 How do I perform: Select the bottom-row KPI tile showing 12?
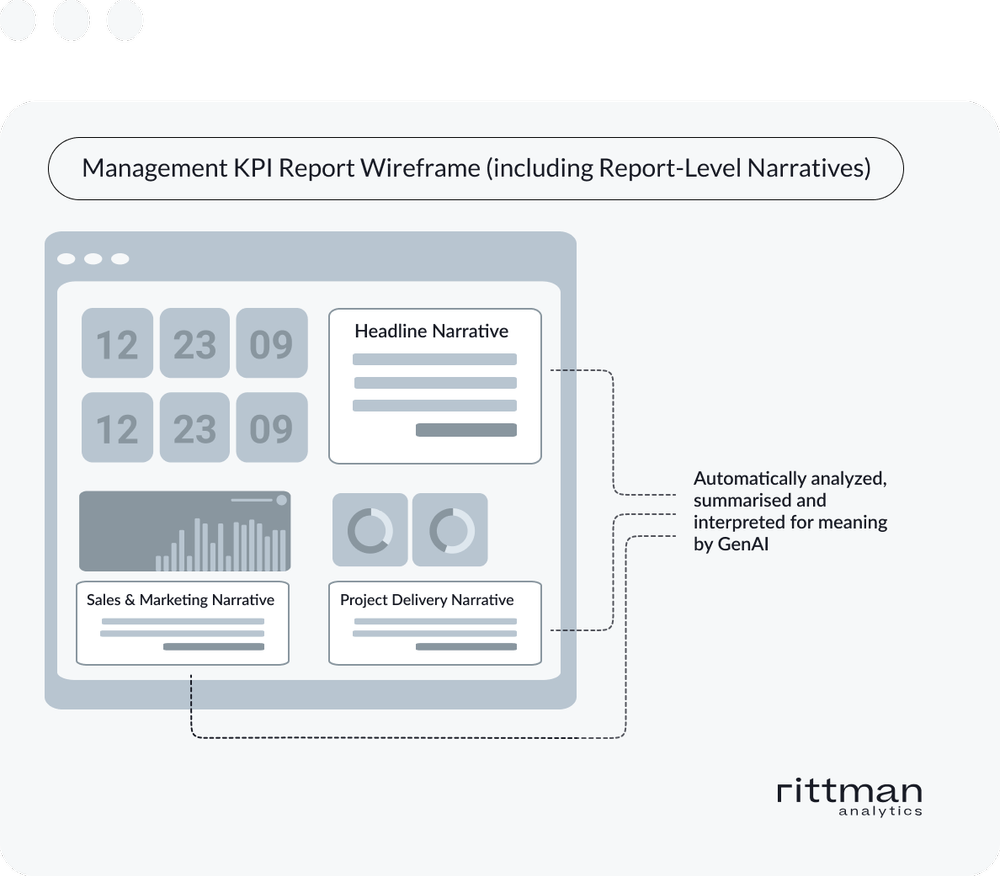point(117,427)
